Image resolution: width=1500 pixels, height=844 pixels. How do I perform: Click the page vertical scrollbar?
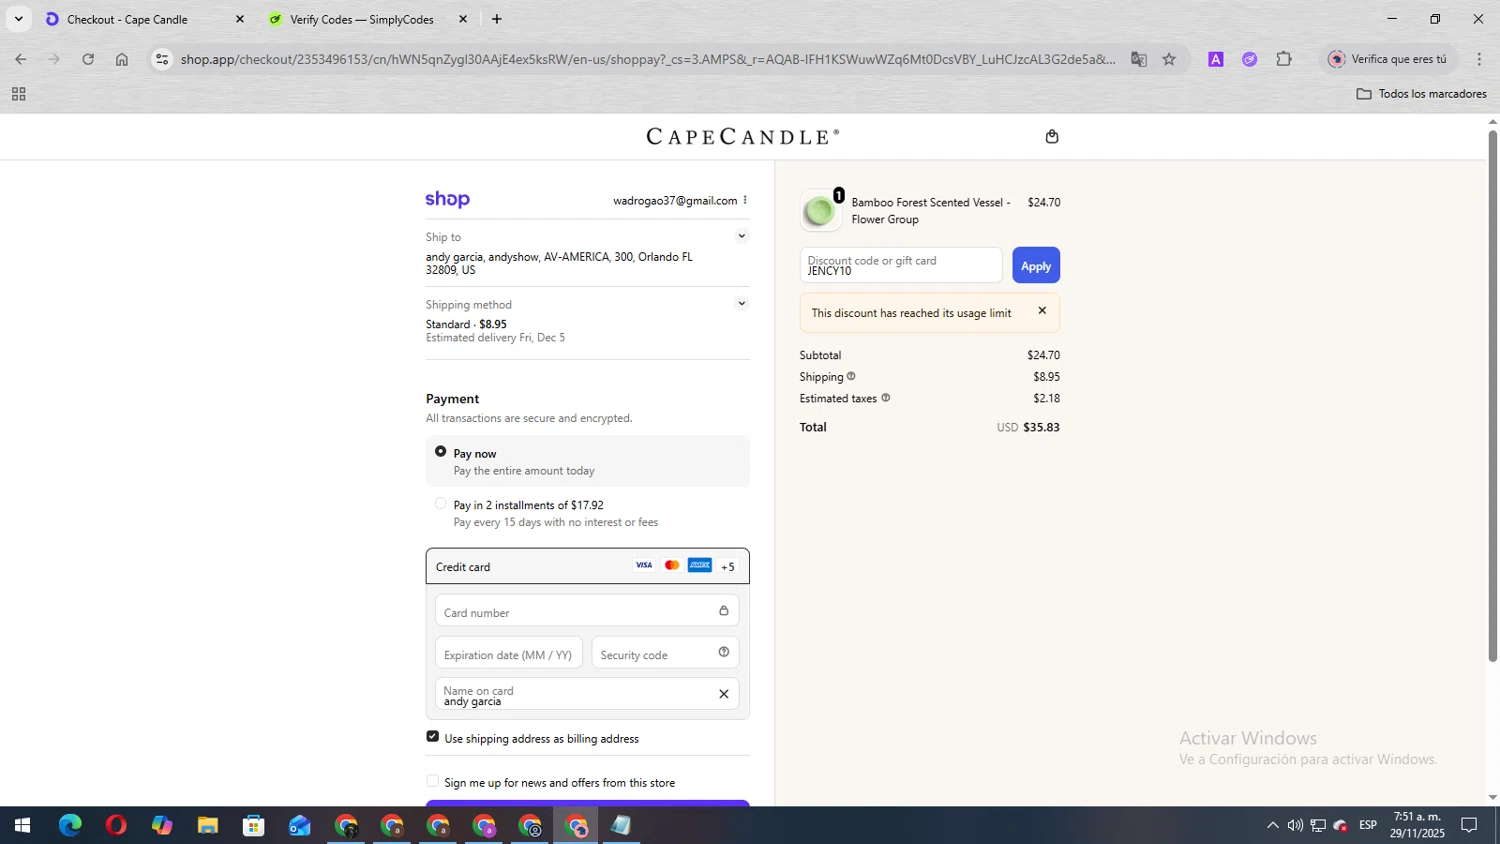click(1492, 395)
